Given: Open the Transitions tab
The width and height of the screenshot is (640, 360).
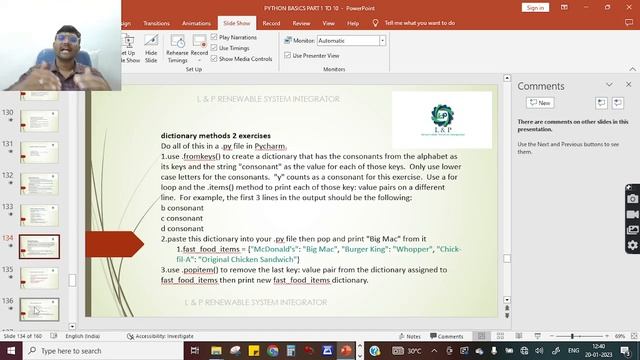Looking at the screenshot, I should click(156, 23).
